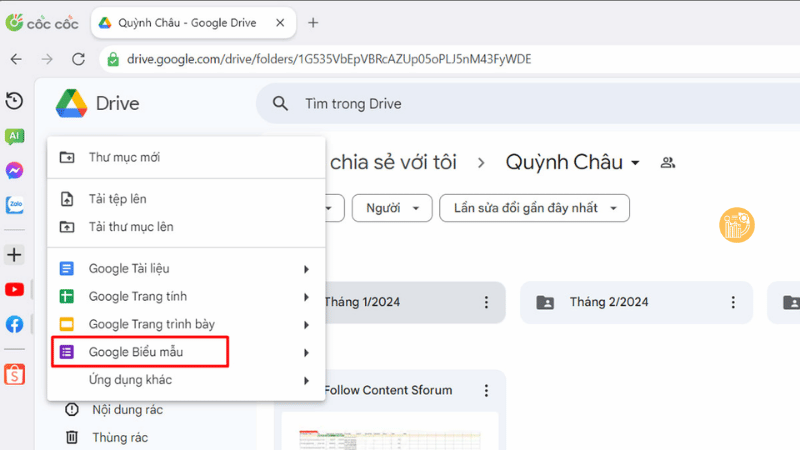The width and height of the screenshot is (800, 450).
Task: Close the Quỳnh Châu - Google Drive tab
Action: pyautogui.click(x=280, y=23)
